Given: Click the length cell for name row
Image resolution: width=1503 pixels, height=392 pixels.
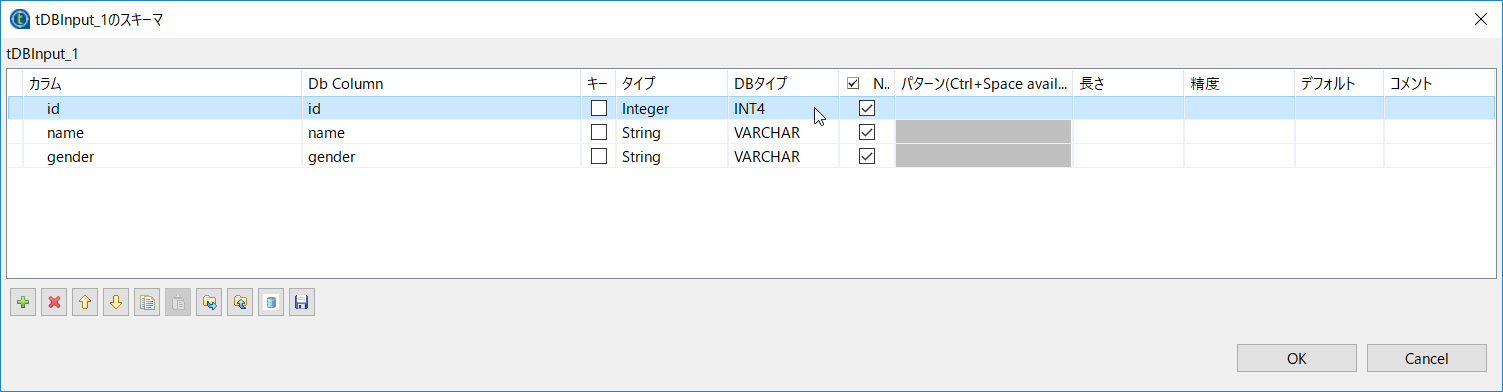Looking at the screenshot, I should pyautogui.click(x=1129, y=132).
